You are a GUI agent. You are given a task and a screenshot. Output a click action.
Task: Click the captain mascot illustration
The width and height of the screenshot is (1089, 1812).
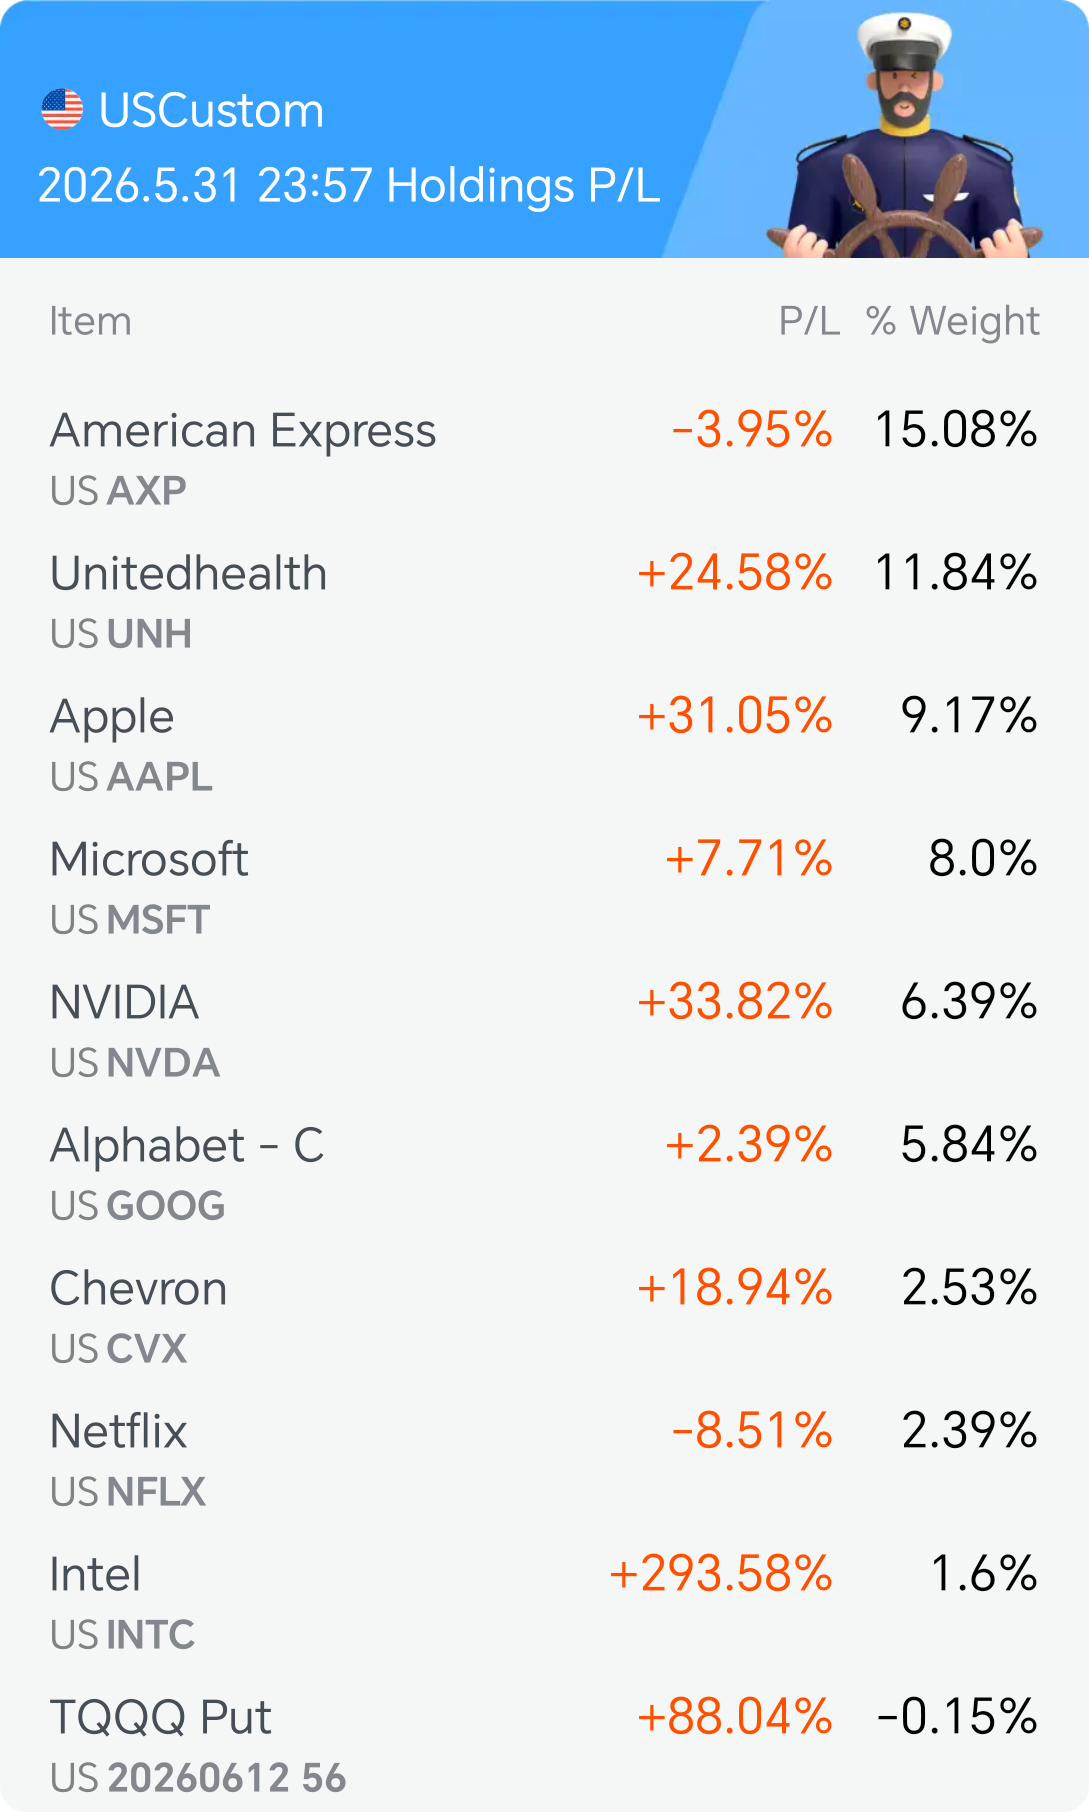[905, 136]
